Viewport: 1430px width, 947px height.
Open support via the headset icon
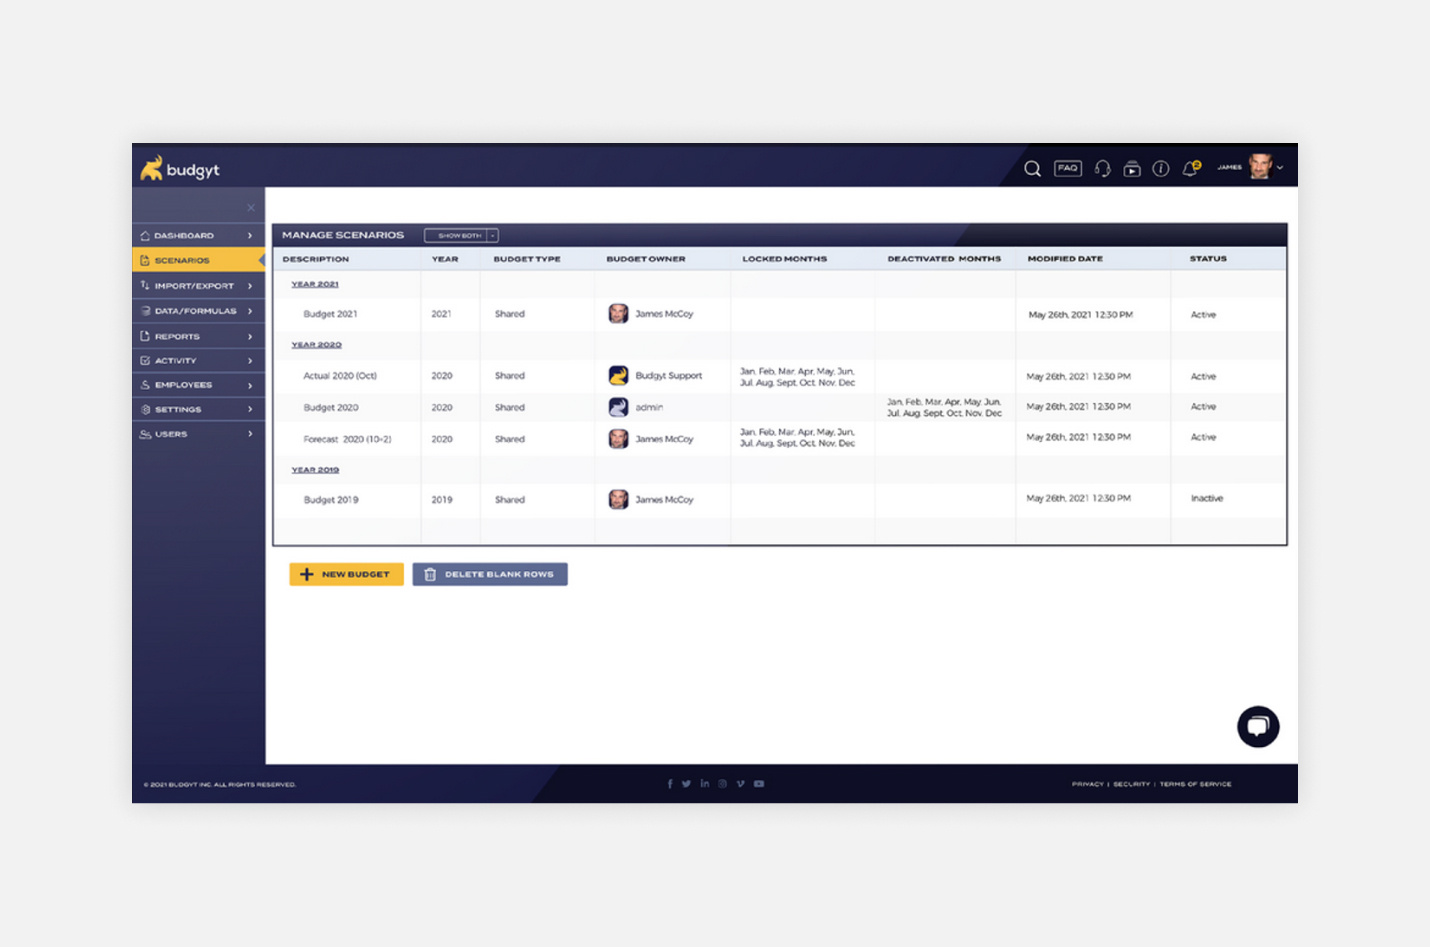tap(1102, 168)
